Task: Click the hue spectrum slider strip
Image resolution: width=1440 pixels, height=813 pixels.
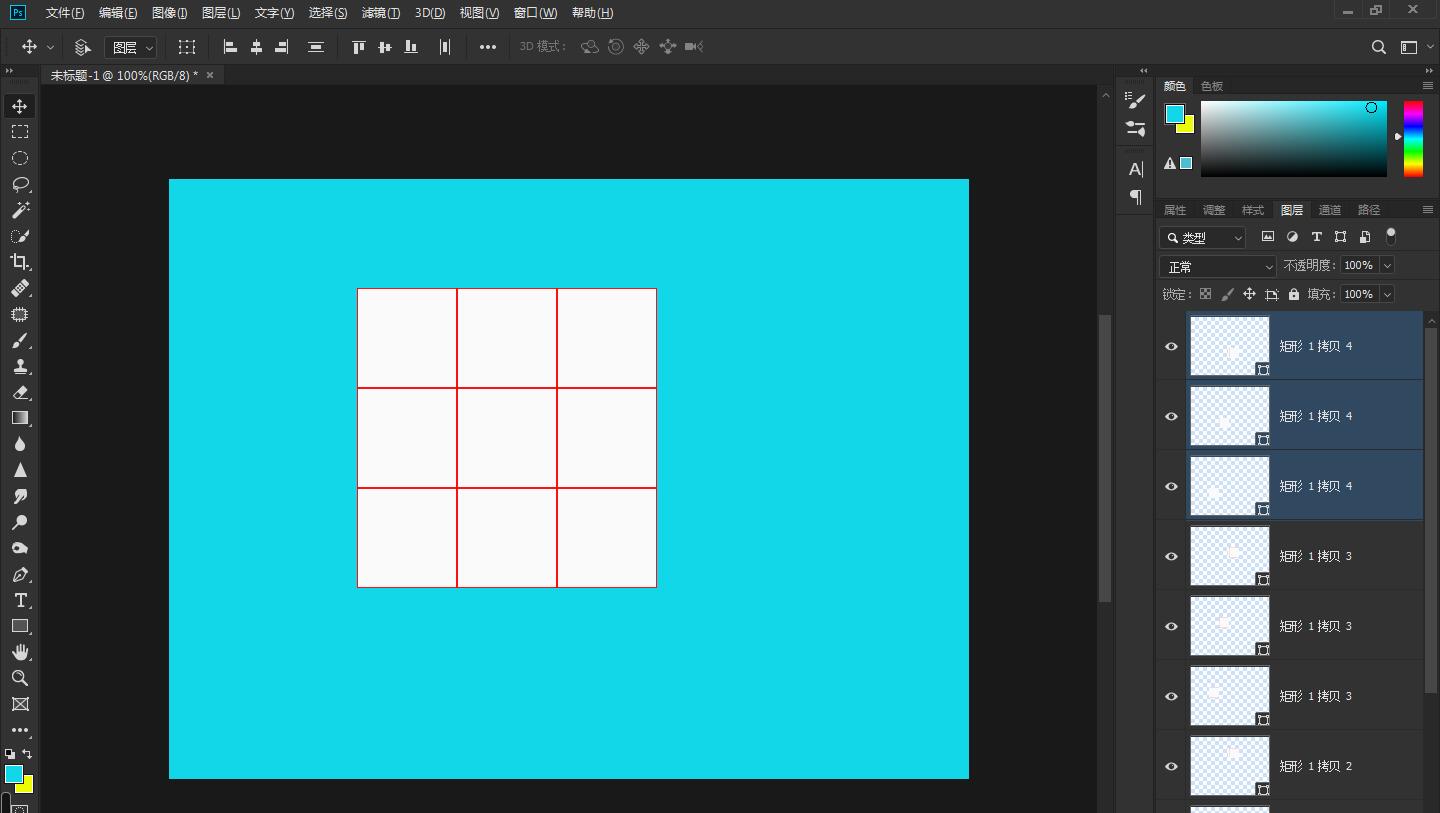Action: pos(1412,138)
